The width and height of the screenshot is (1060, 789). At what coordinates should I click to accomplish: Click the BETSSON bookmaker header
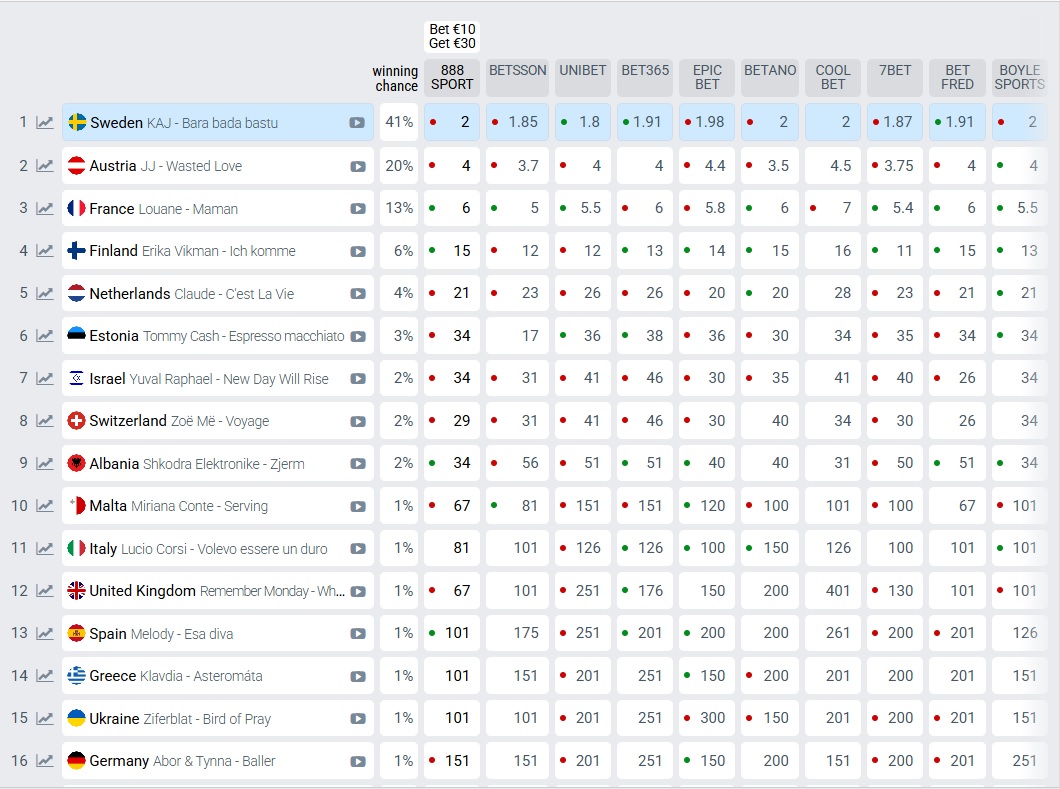pos(517,70)
